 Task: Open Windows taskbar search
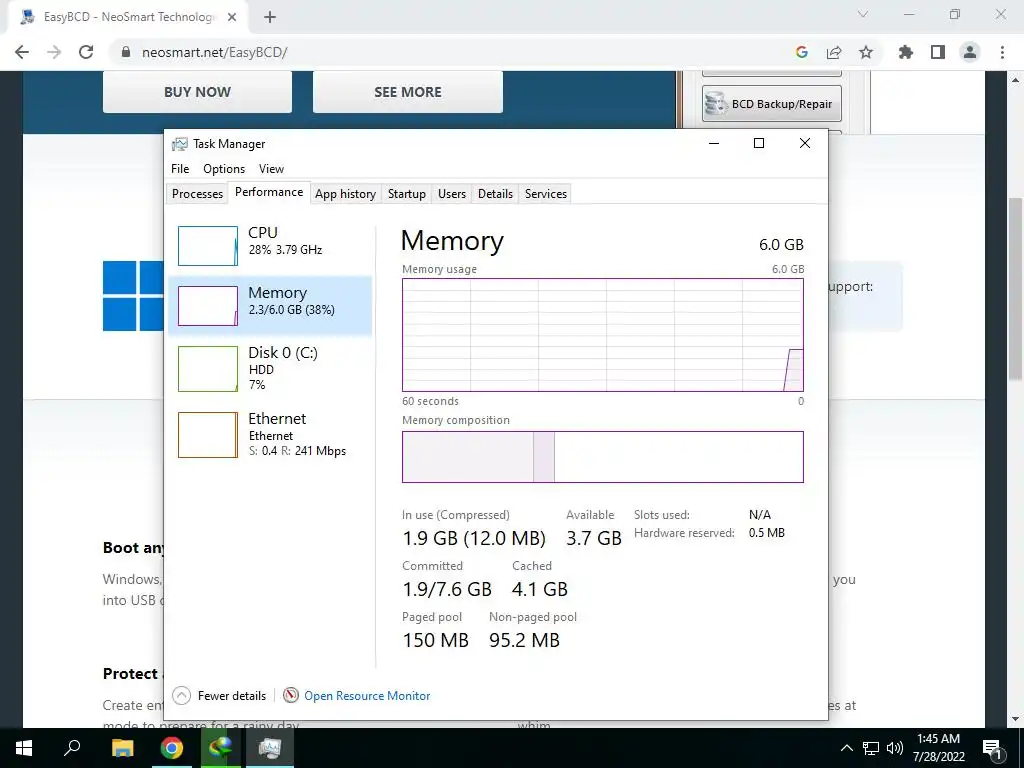click(x=72, y=748)
